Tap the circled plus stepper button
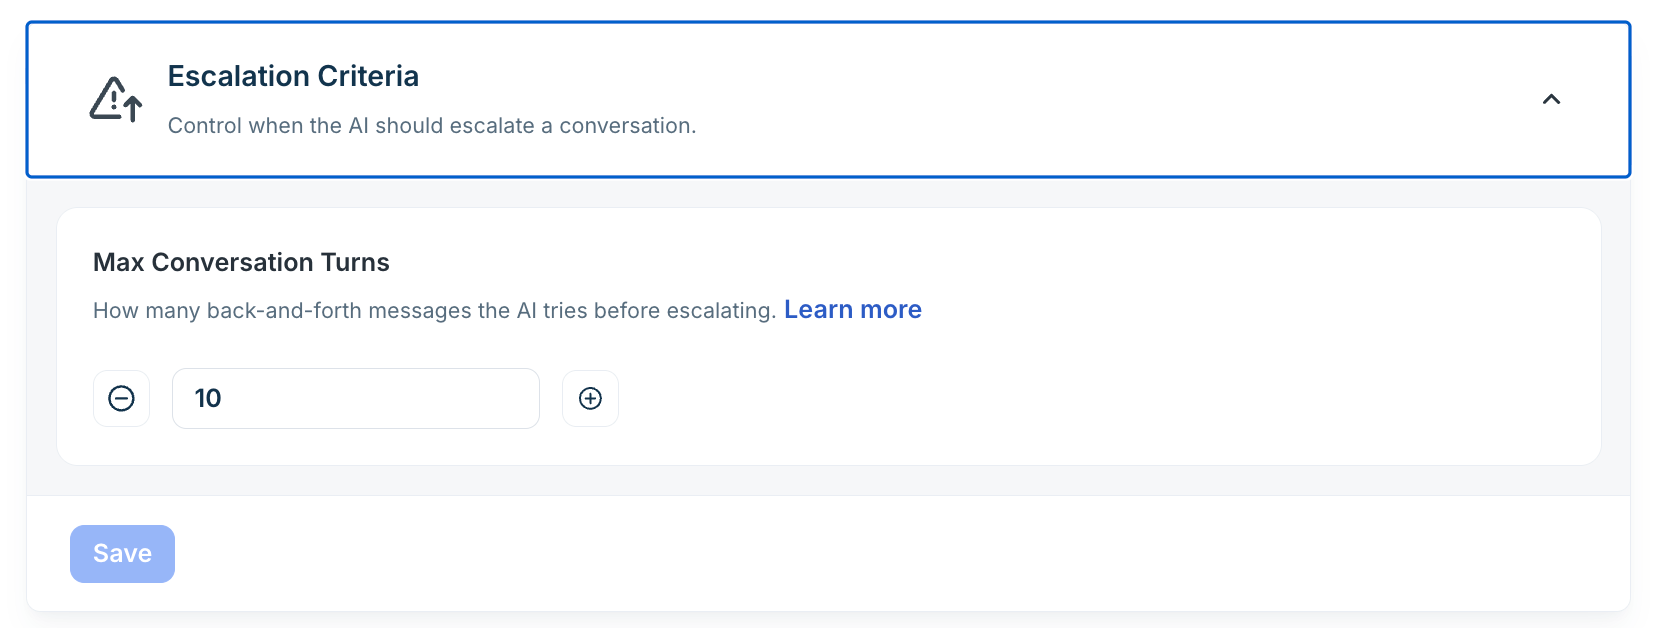Image resolution: width=1656 pixels, height=628 pixels. click(x=590, y=399)
